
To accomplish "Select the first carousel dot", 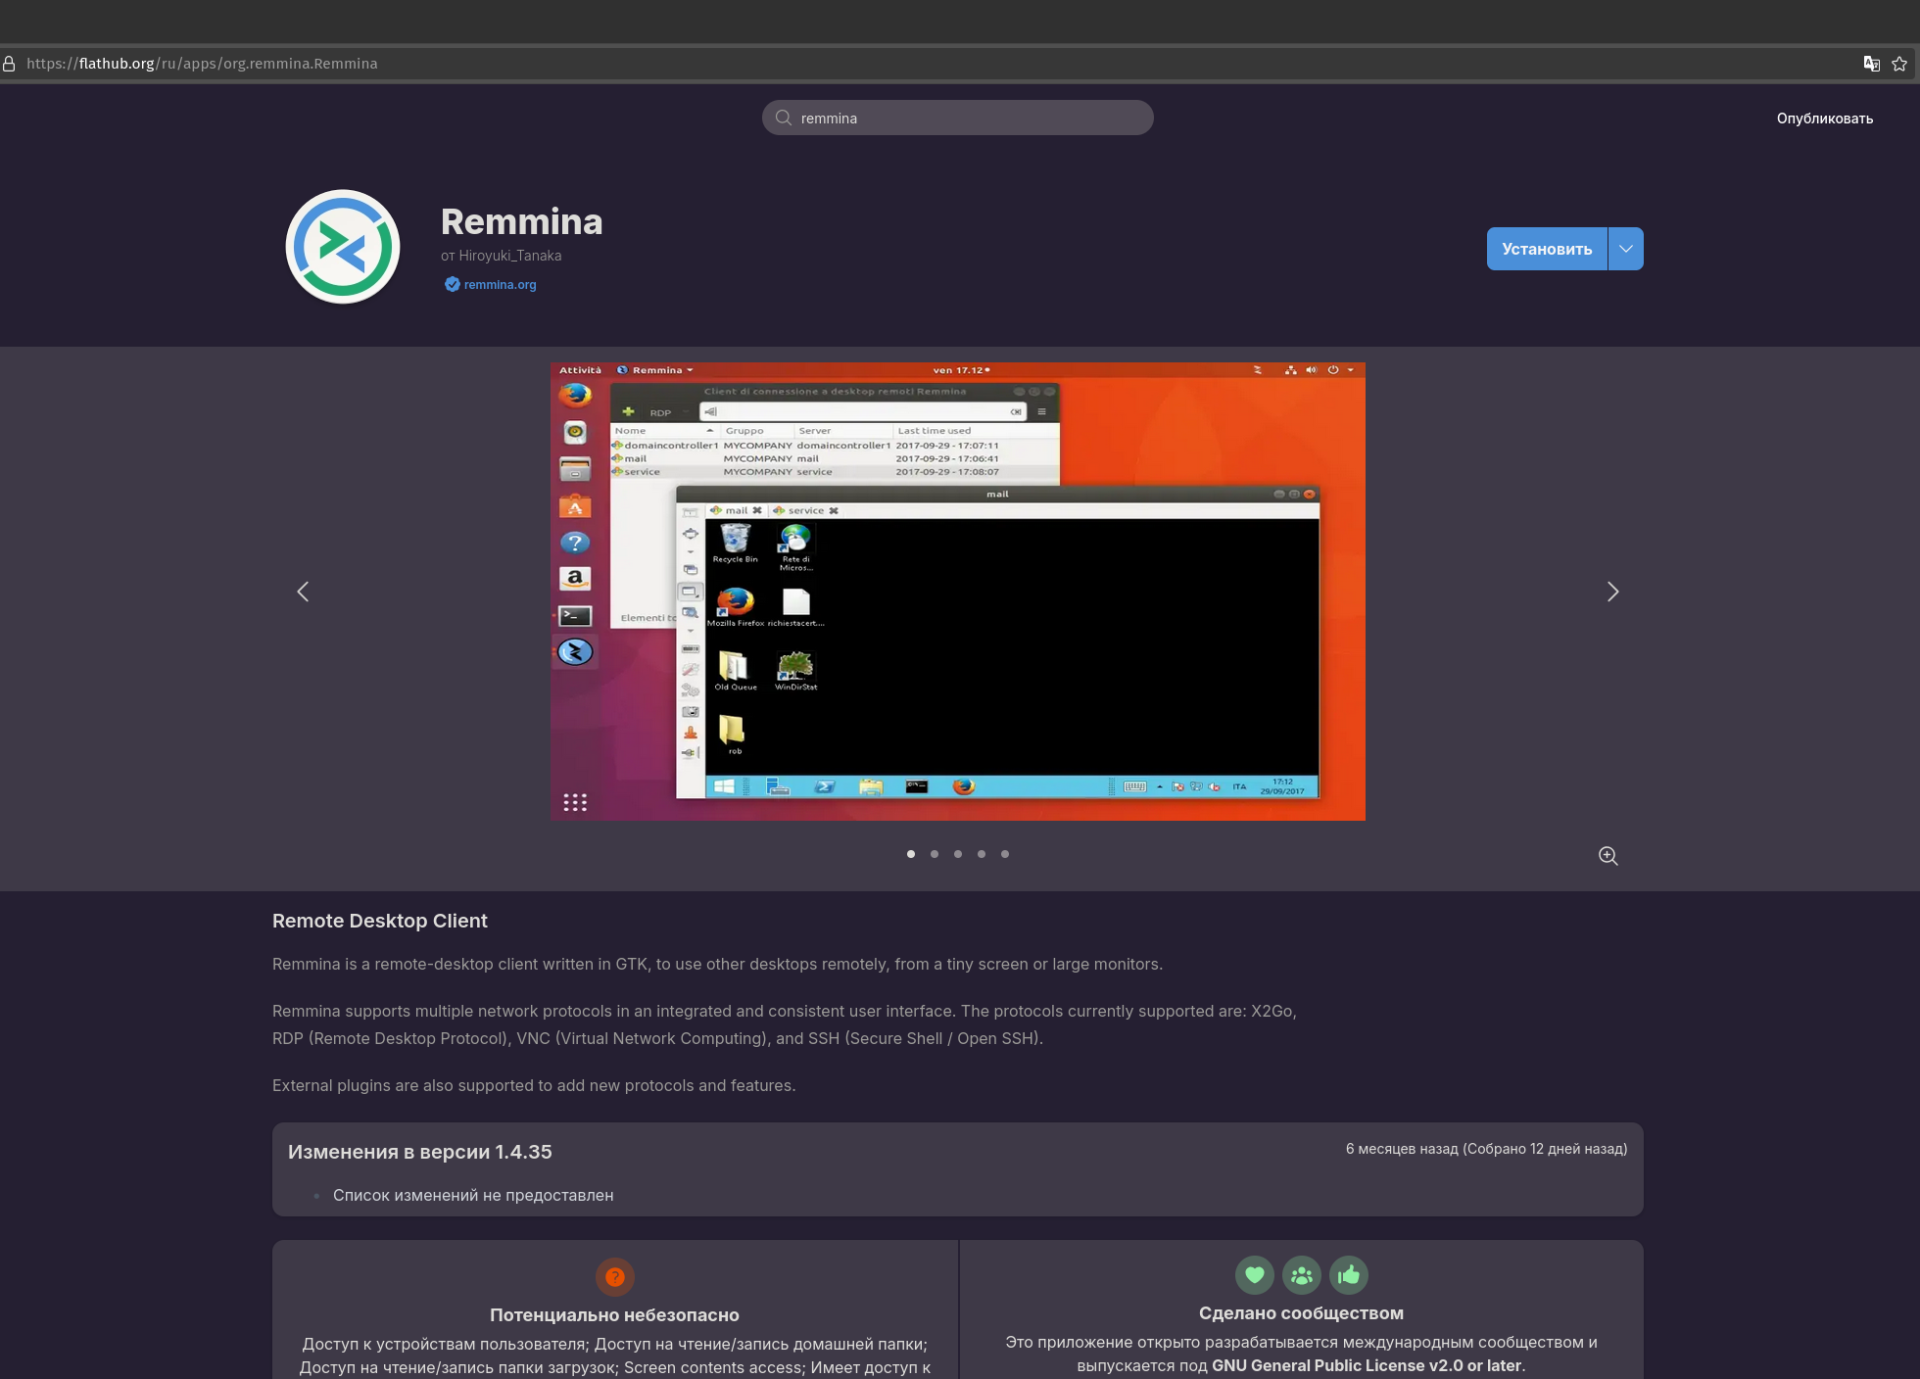I will [x=911, y=854].
